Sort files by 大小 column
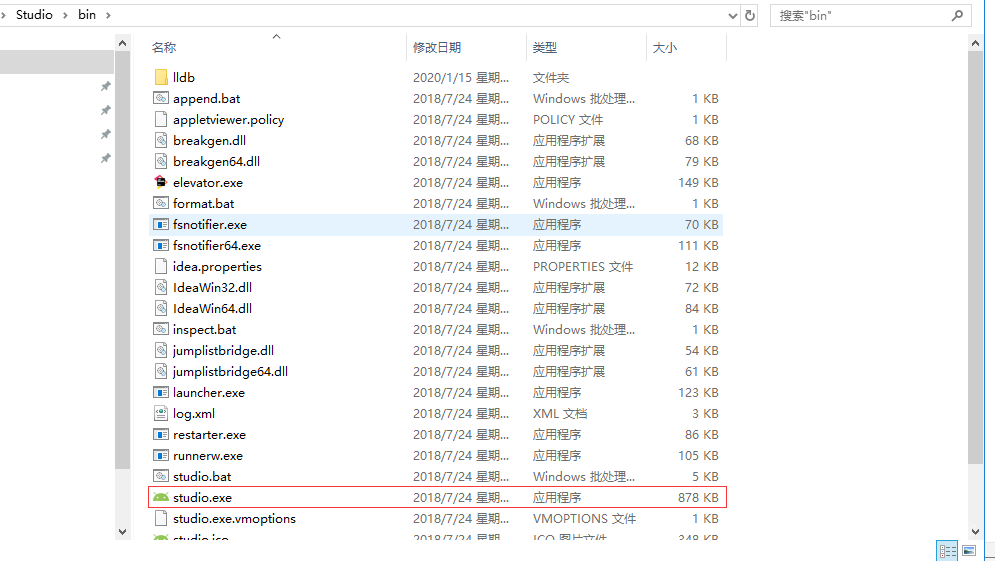This screenshot has height=561, width=995. pos(665,48)
